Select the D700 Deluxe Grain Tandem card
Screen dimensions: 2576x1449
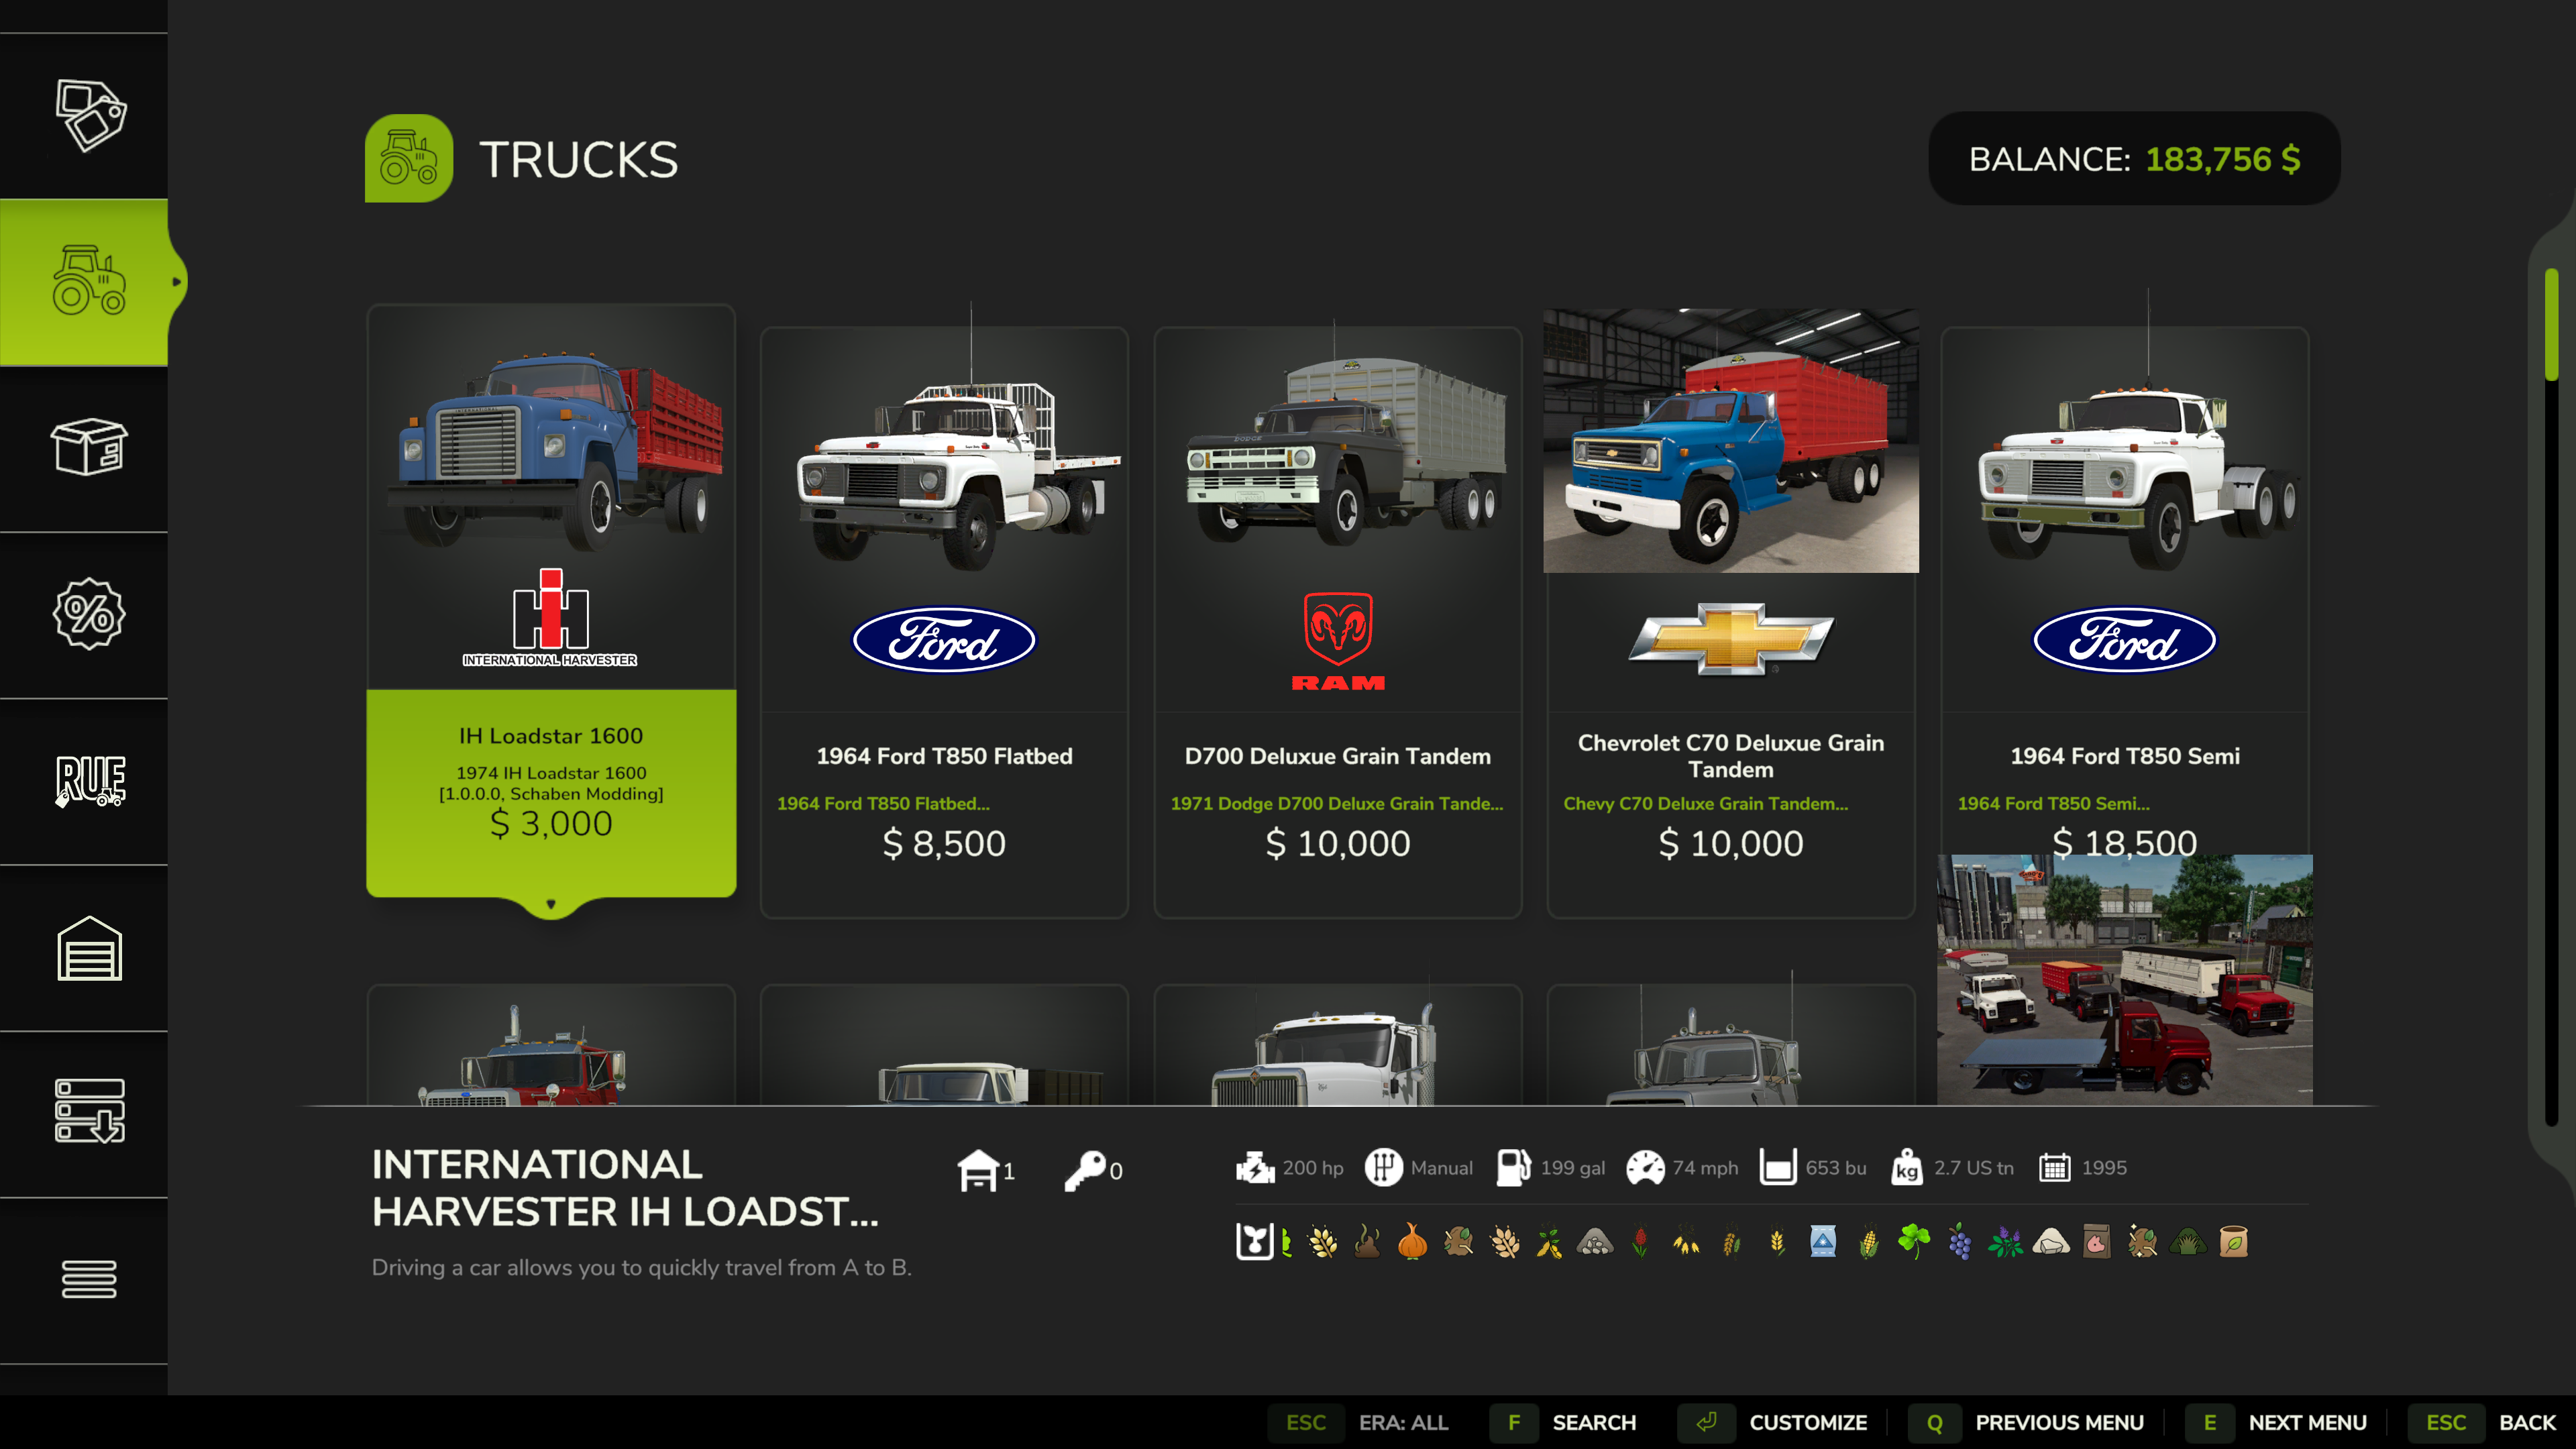point(1338,622)
